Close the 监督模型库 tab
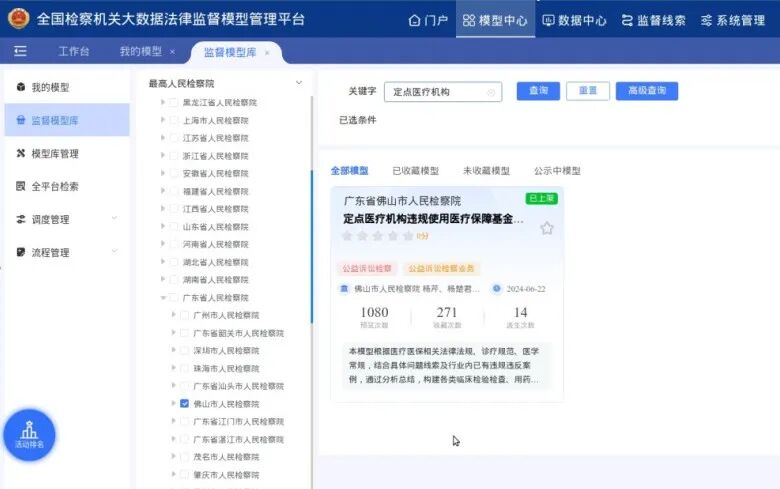 click(x=267, y=52)
